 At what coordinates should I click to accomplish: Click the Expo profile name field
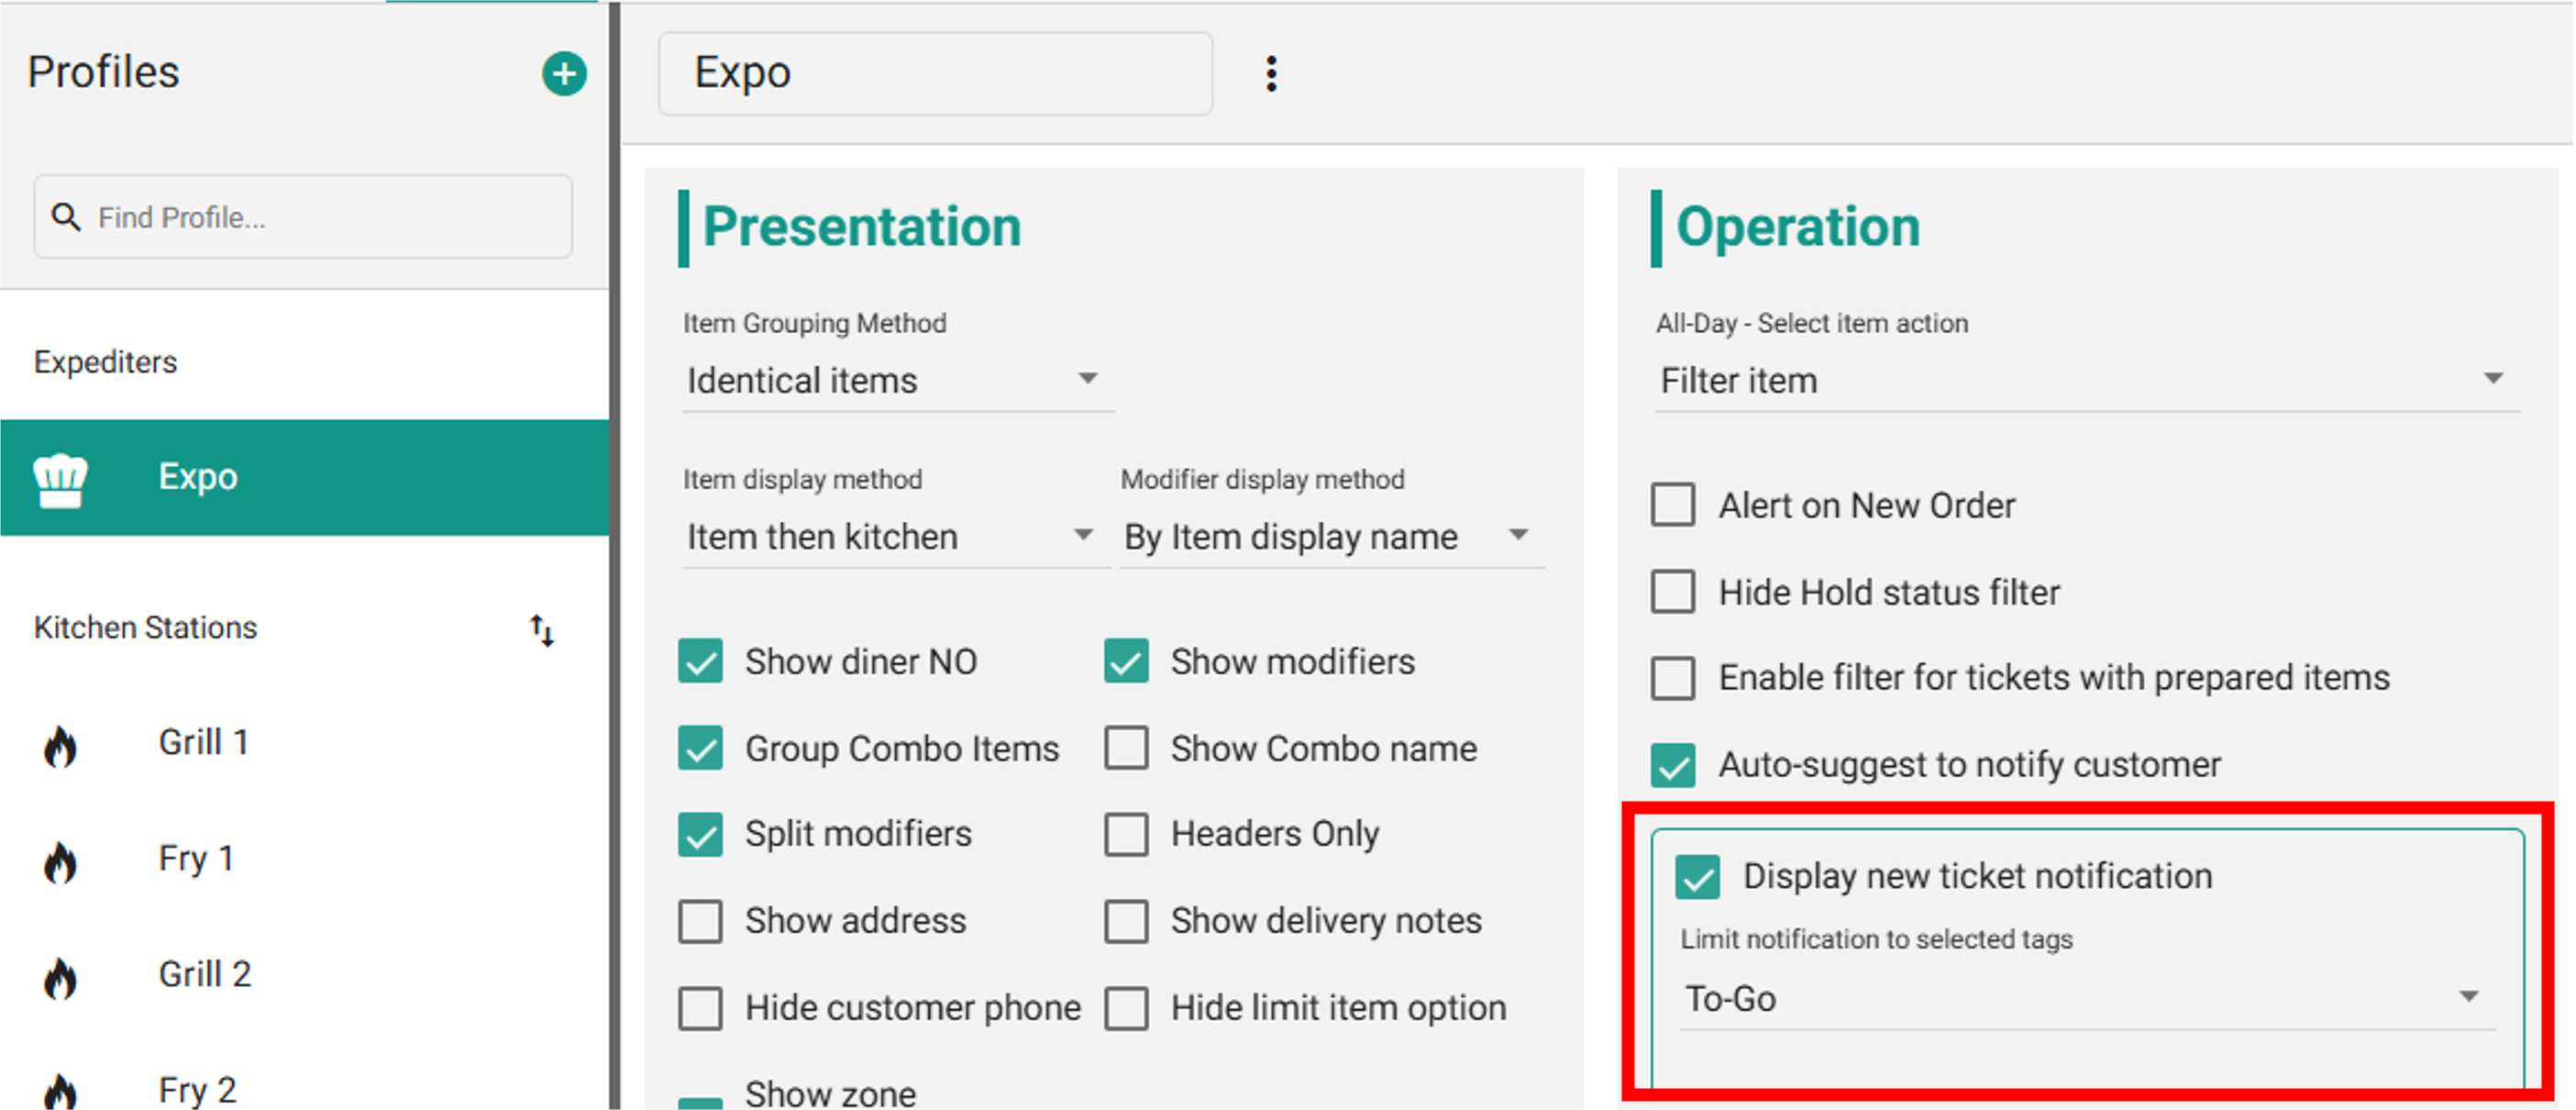coord(935,74)
